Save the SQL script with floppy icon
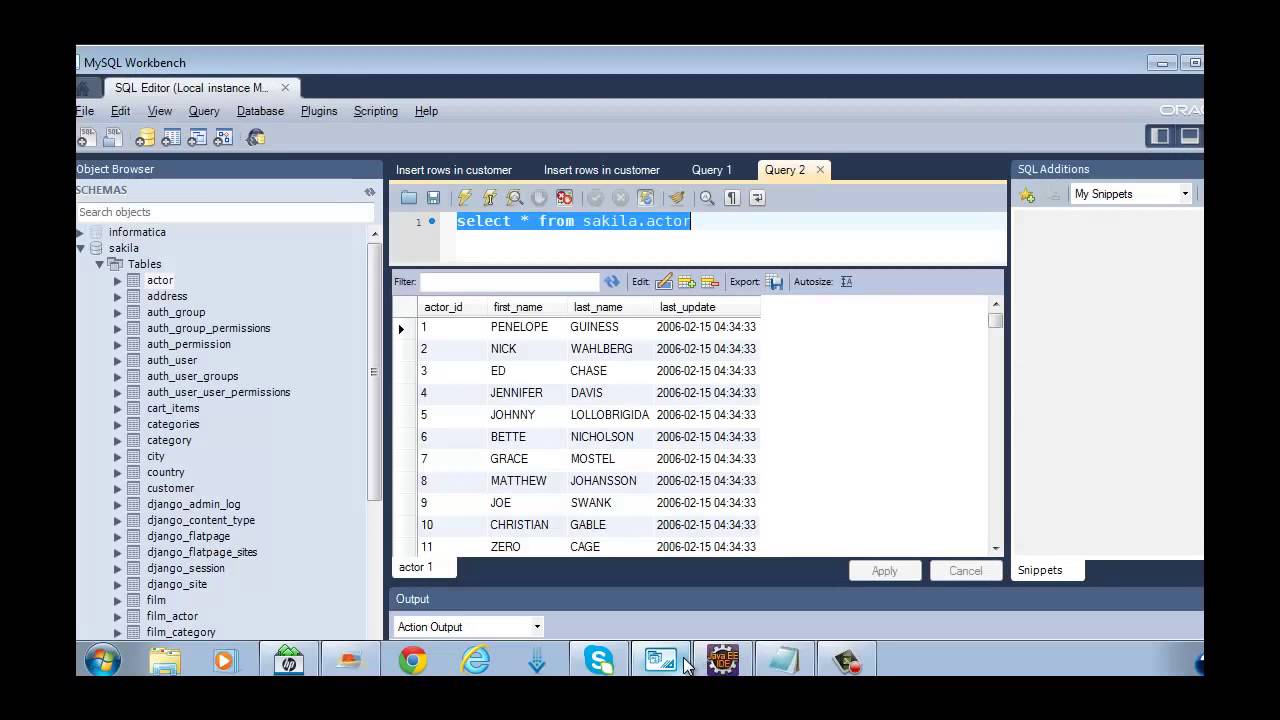 coord(433,198)
